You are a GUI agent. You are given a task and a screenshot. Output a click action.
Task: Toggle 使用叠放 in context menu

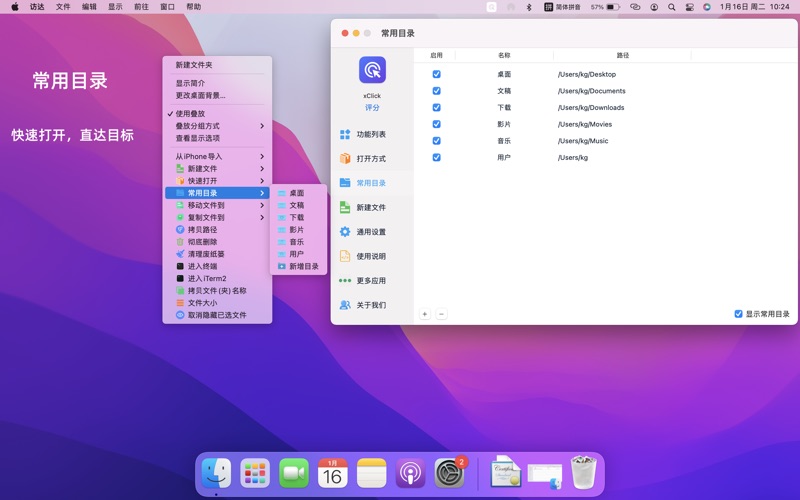pos(217,114)
